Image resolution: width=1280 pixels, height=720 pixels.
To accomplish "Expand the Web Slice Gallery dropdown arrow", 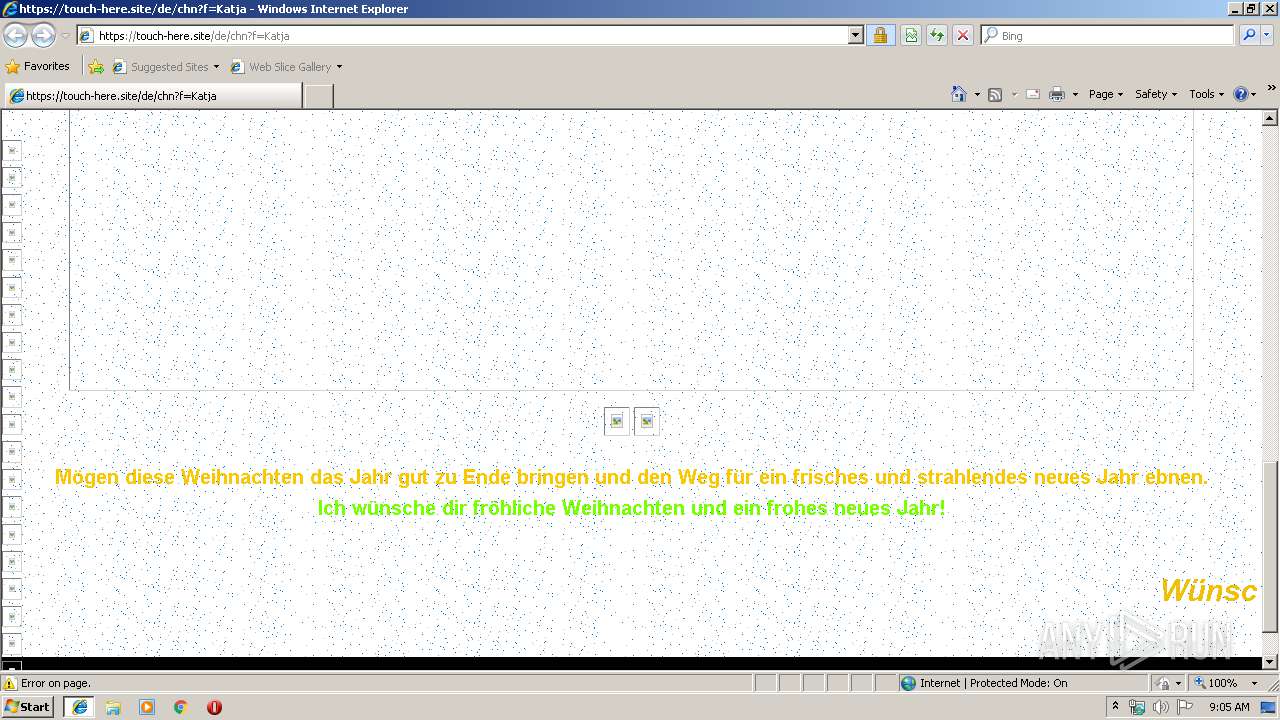I will [x=339, y=67].
